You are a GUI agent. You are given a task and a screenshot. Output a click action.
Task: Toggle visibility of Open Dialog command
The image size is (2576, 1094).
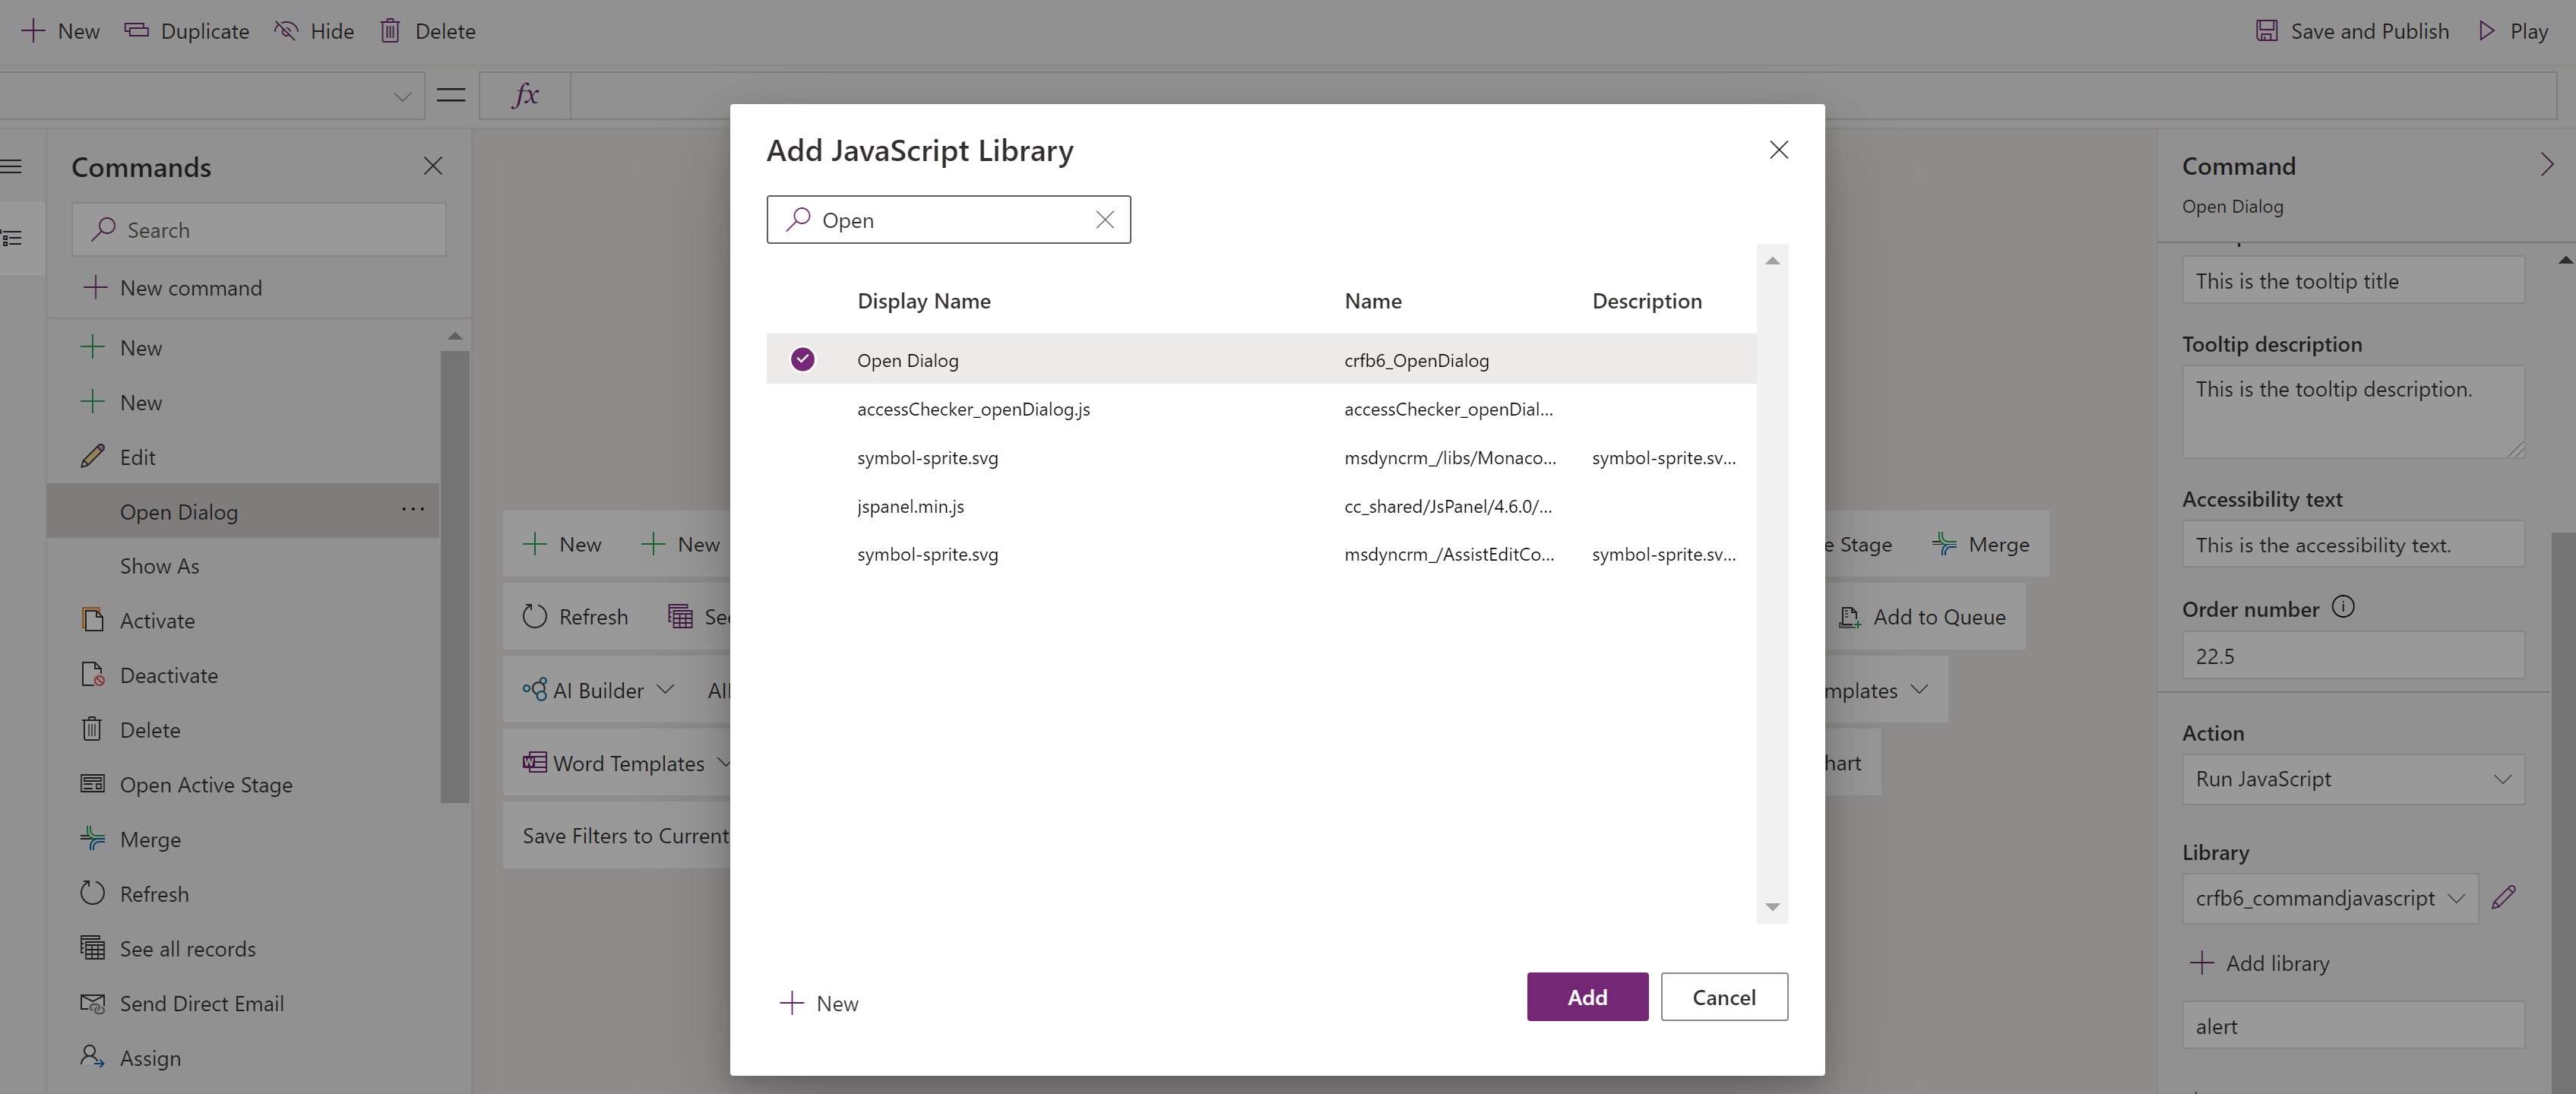coord(315,30)
